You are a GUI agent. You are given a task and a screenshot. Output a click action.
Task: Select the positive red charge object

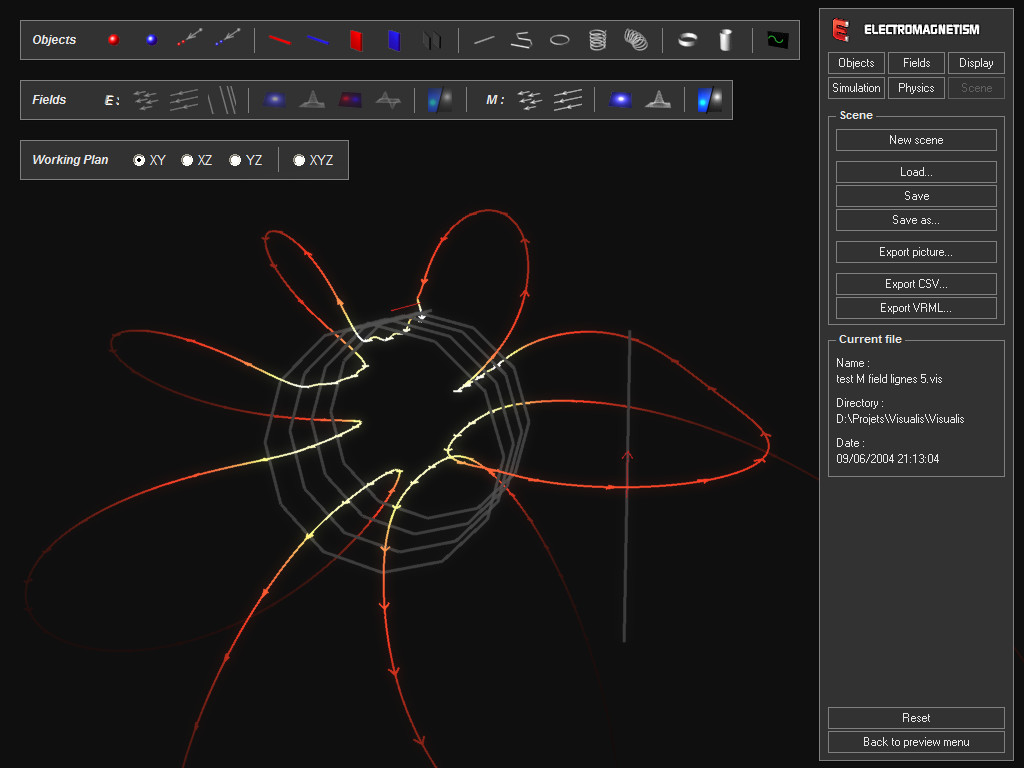point(113,39)
